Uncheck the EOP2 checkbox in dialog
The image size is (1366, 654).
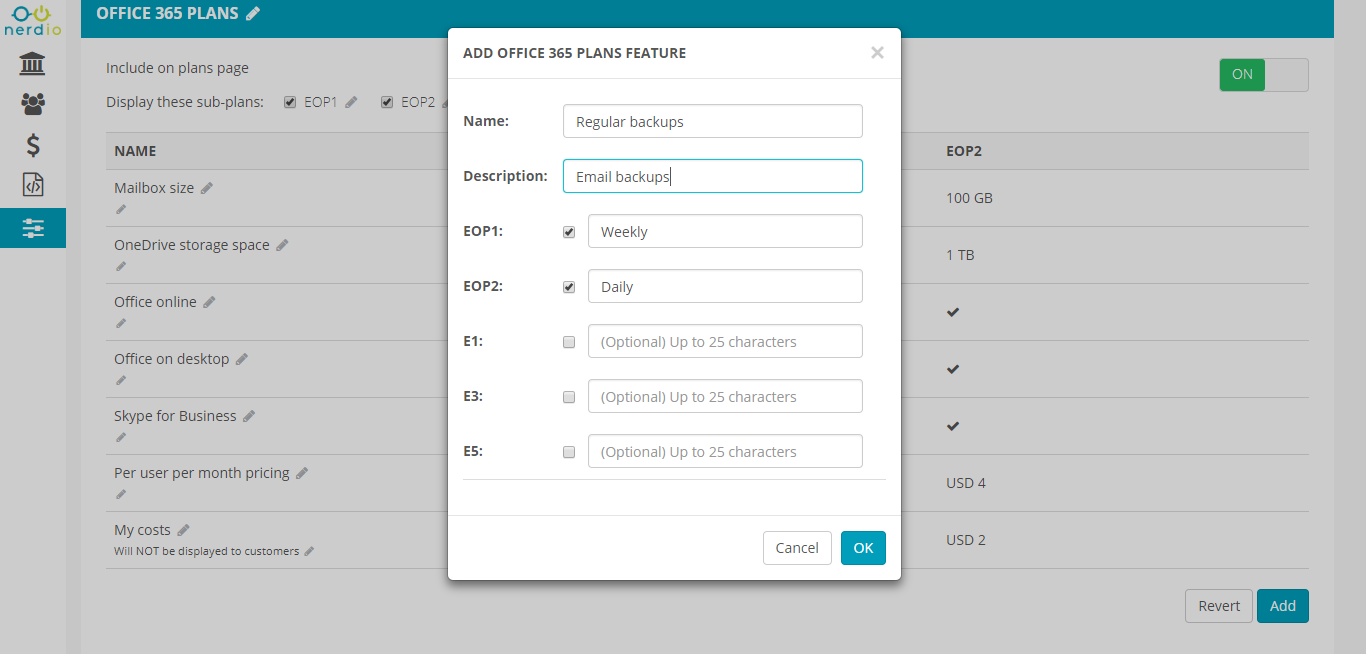pos(569,287)
